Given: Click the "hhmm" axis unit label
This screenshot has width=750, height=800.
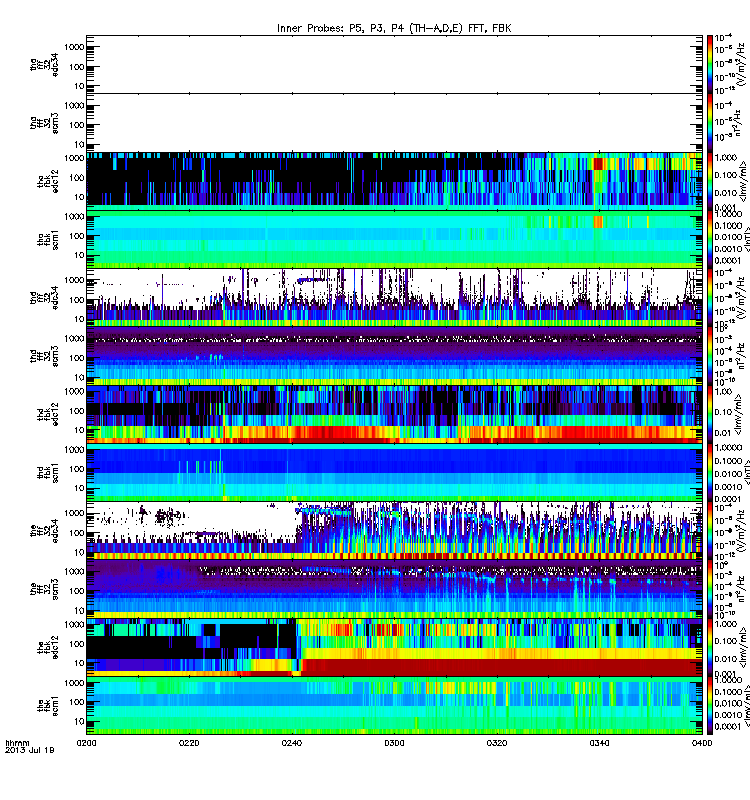Looking at the screenshot, I should [x=17, y=743].
